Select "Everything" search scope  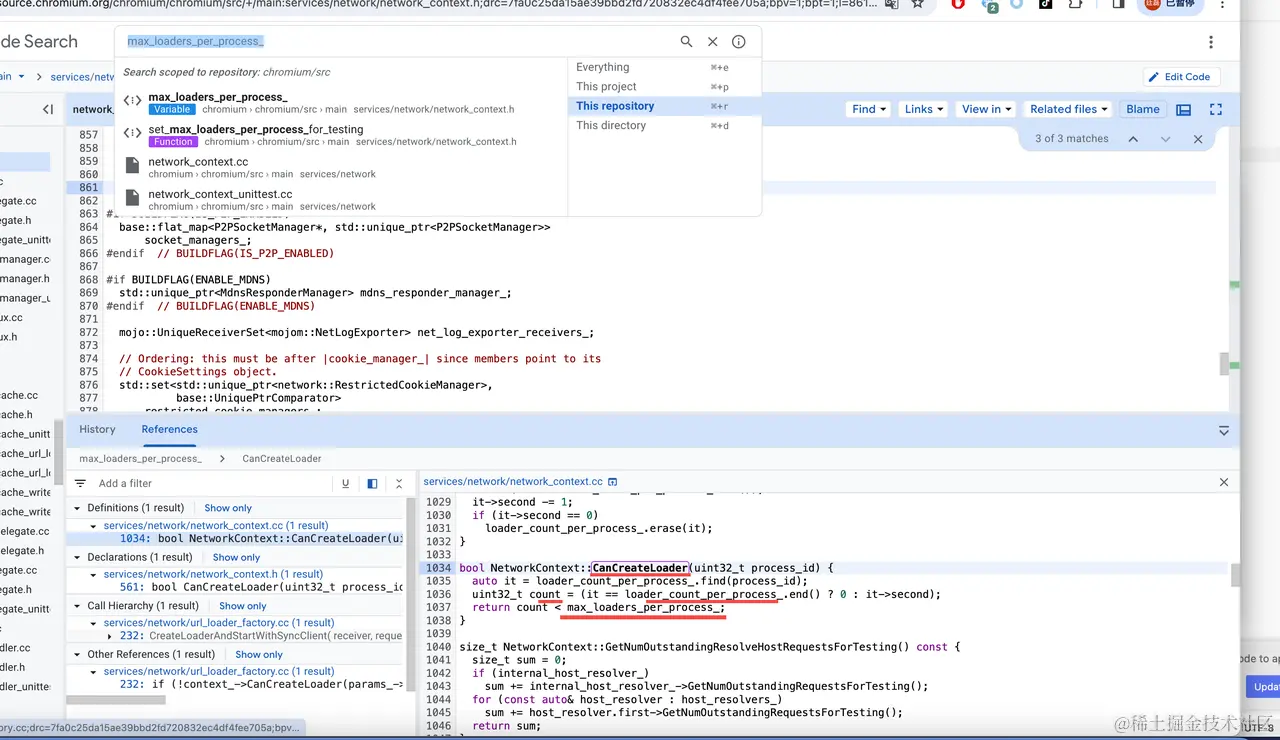point(603,67)
